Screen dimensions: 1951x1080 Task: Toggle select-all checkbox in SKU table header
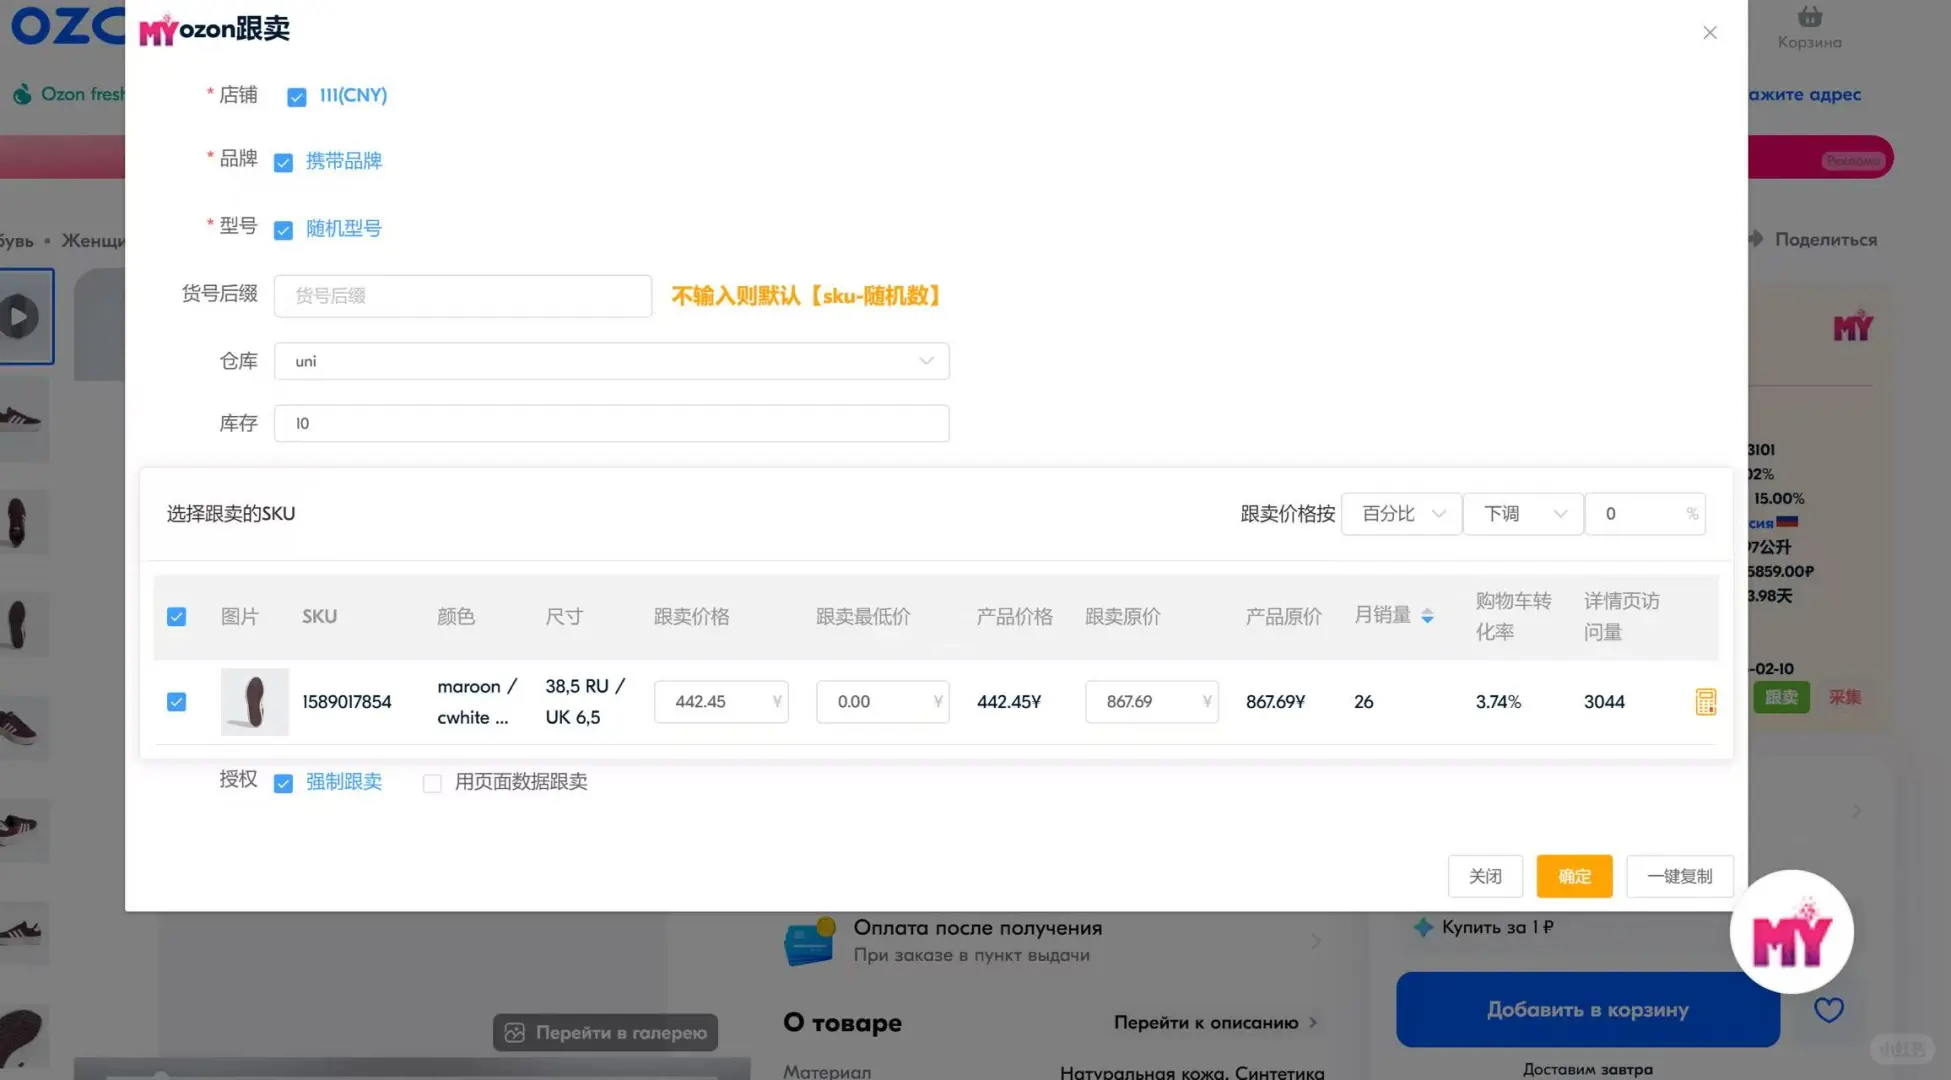click(176, 617)
